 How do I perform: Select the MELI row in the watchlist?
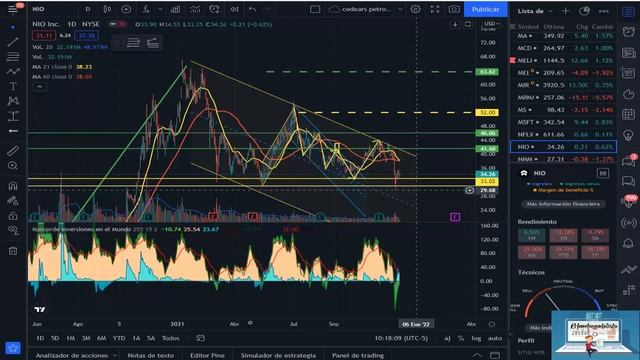563,60
